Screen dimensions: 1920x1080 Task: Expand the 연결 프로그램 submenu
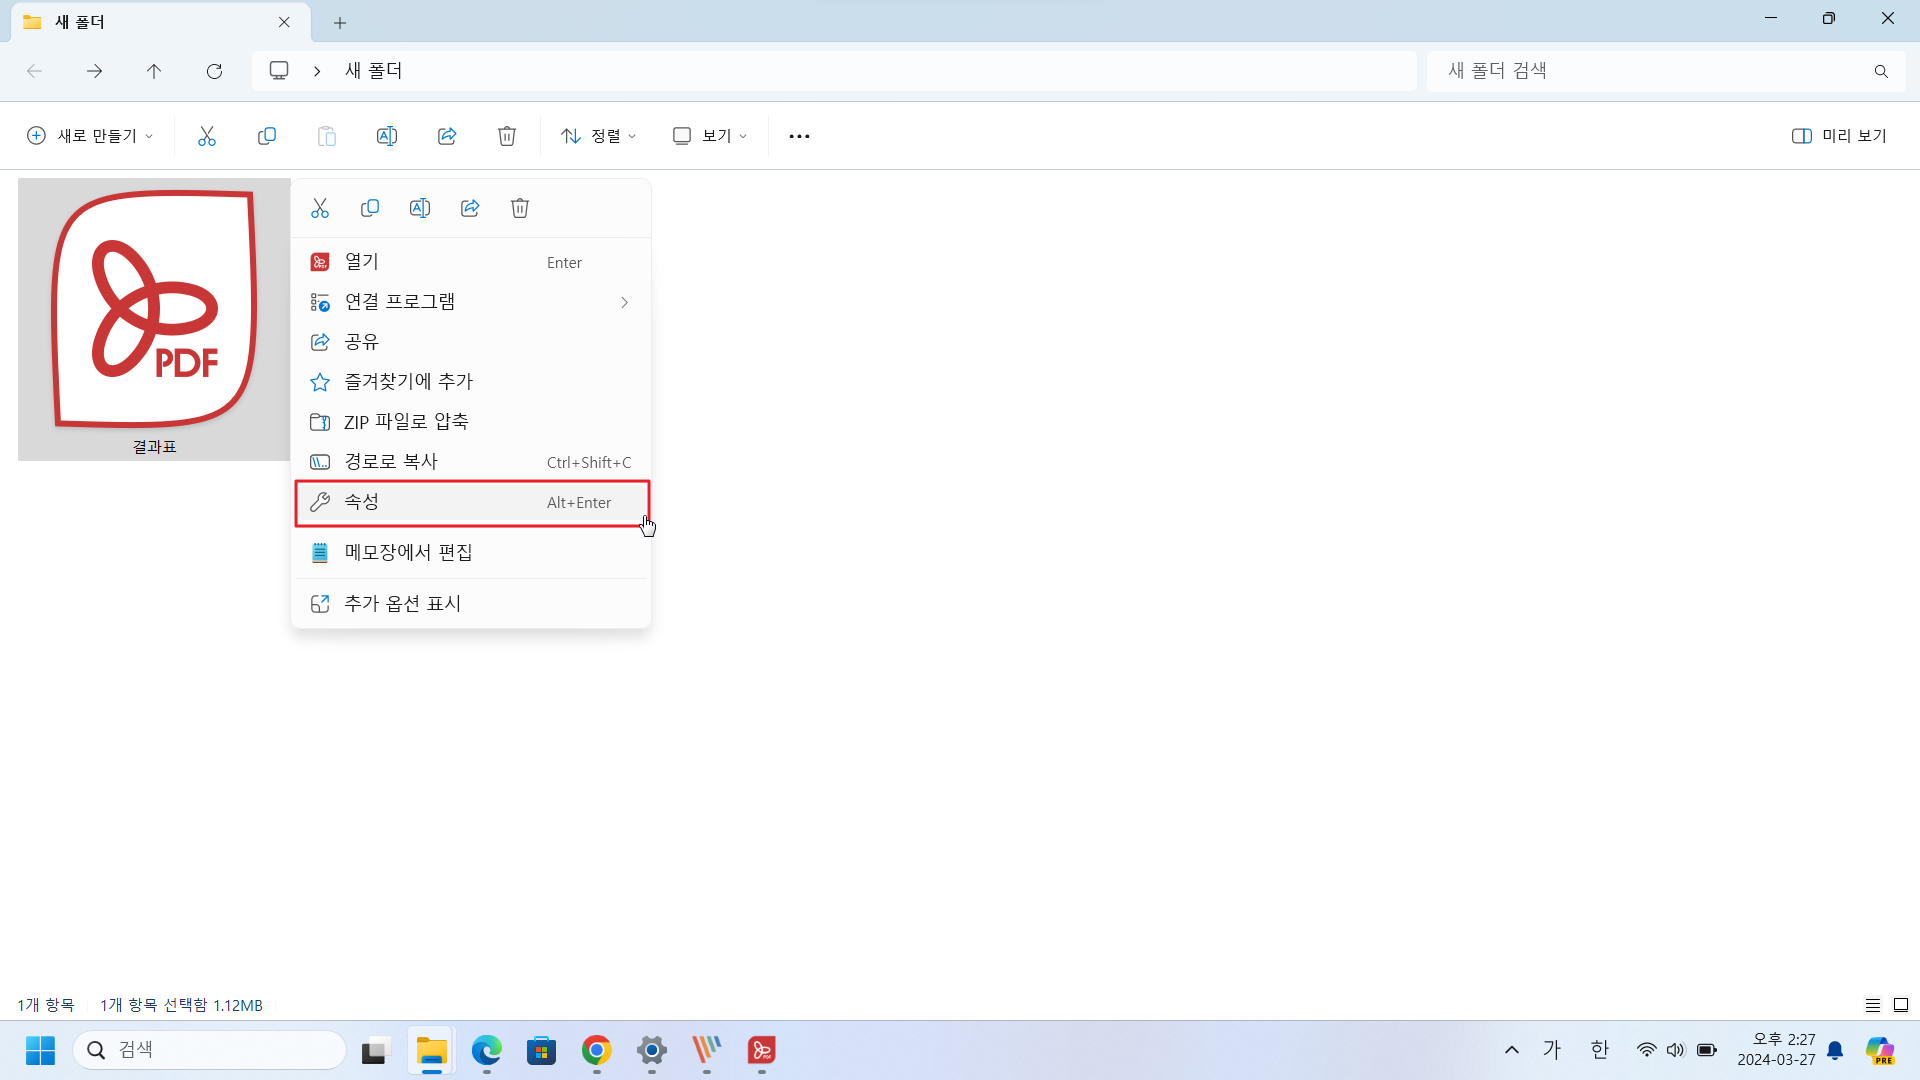click(x=471, y=302)
